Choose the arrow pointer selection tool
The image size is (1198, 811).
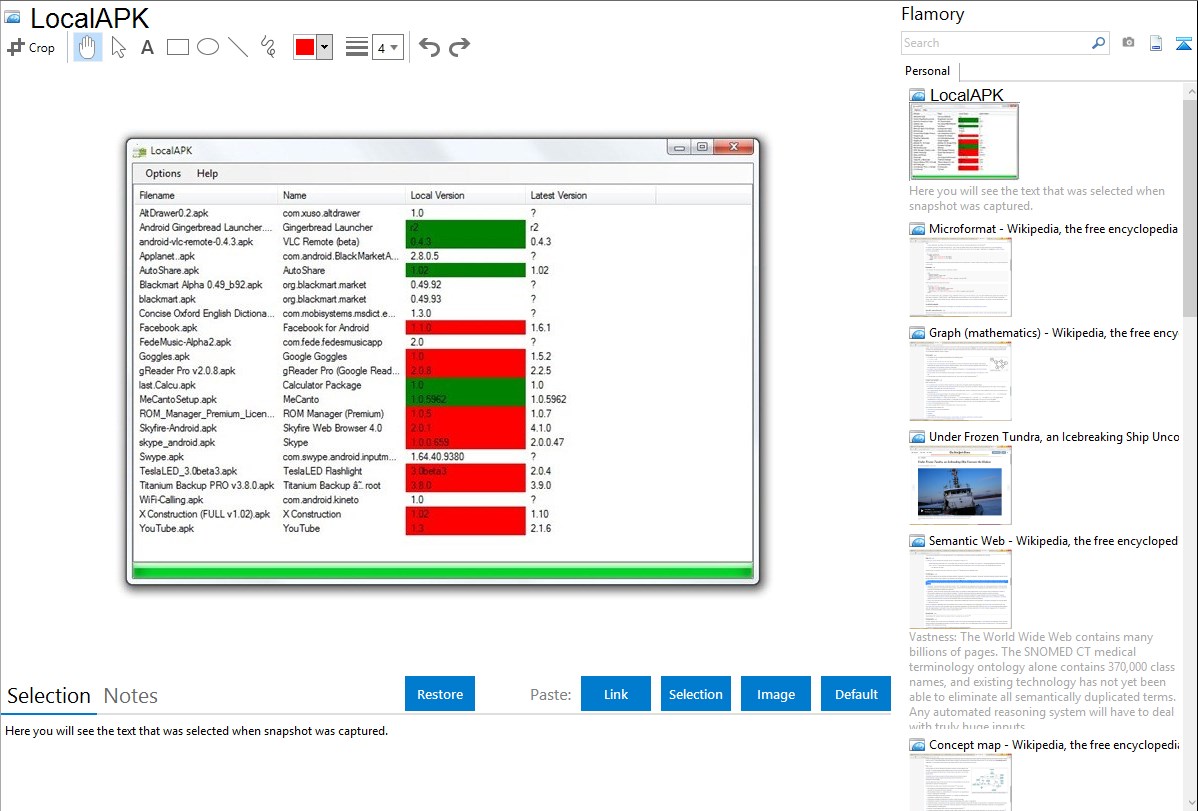(118, 47)
